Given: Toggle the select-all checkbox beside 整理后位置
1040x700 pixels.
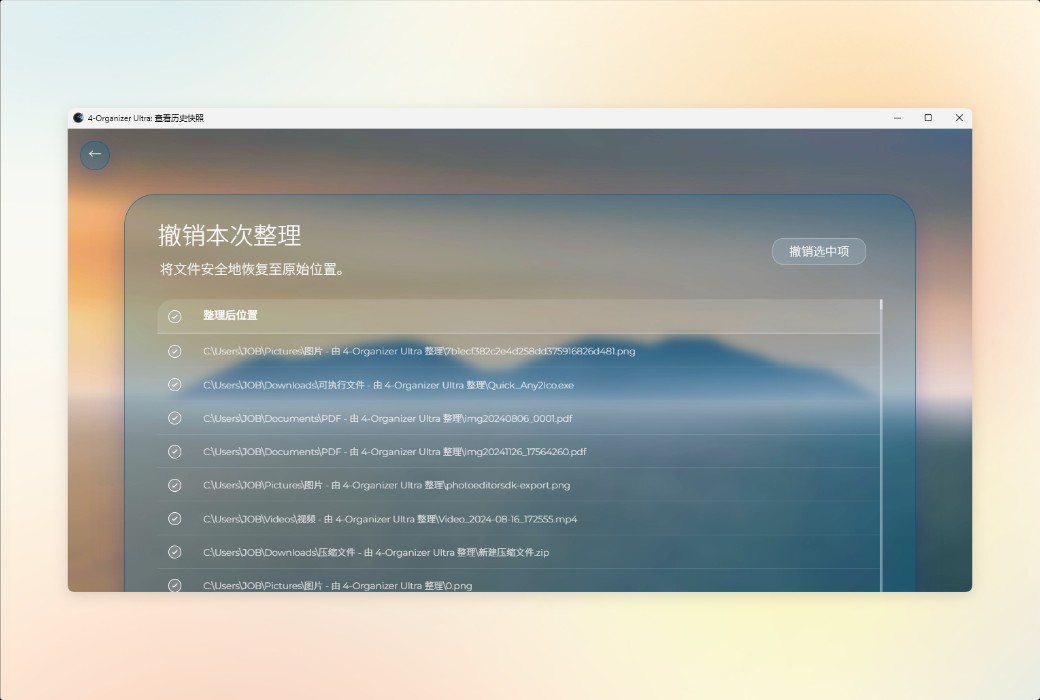Looking at the screenshot, I should coord(174,316).
